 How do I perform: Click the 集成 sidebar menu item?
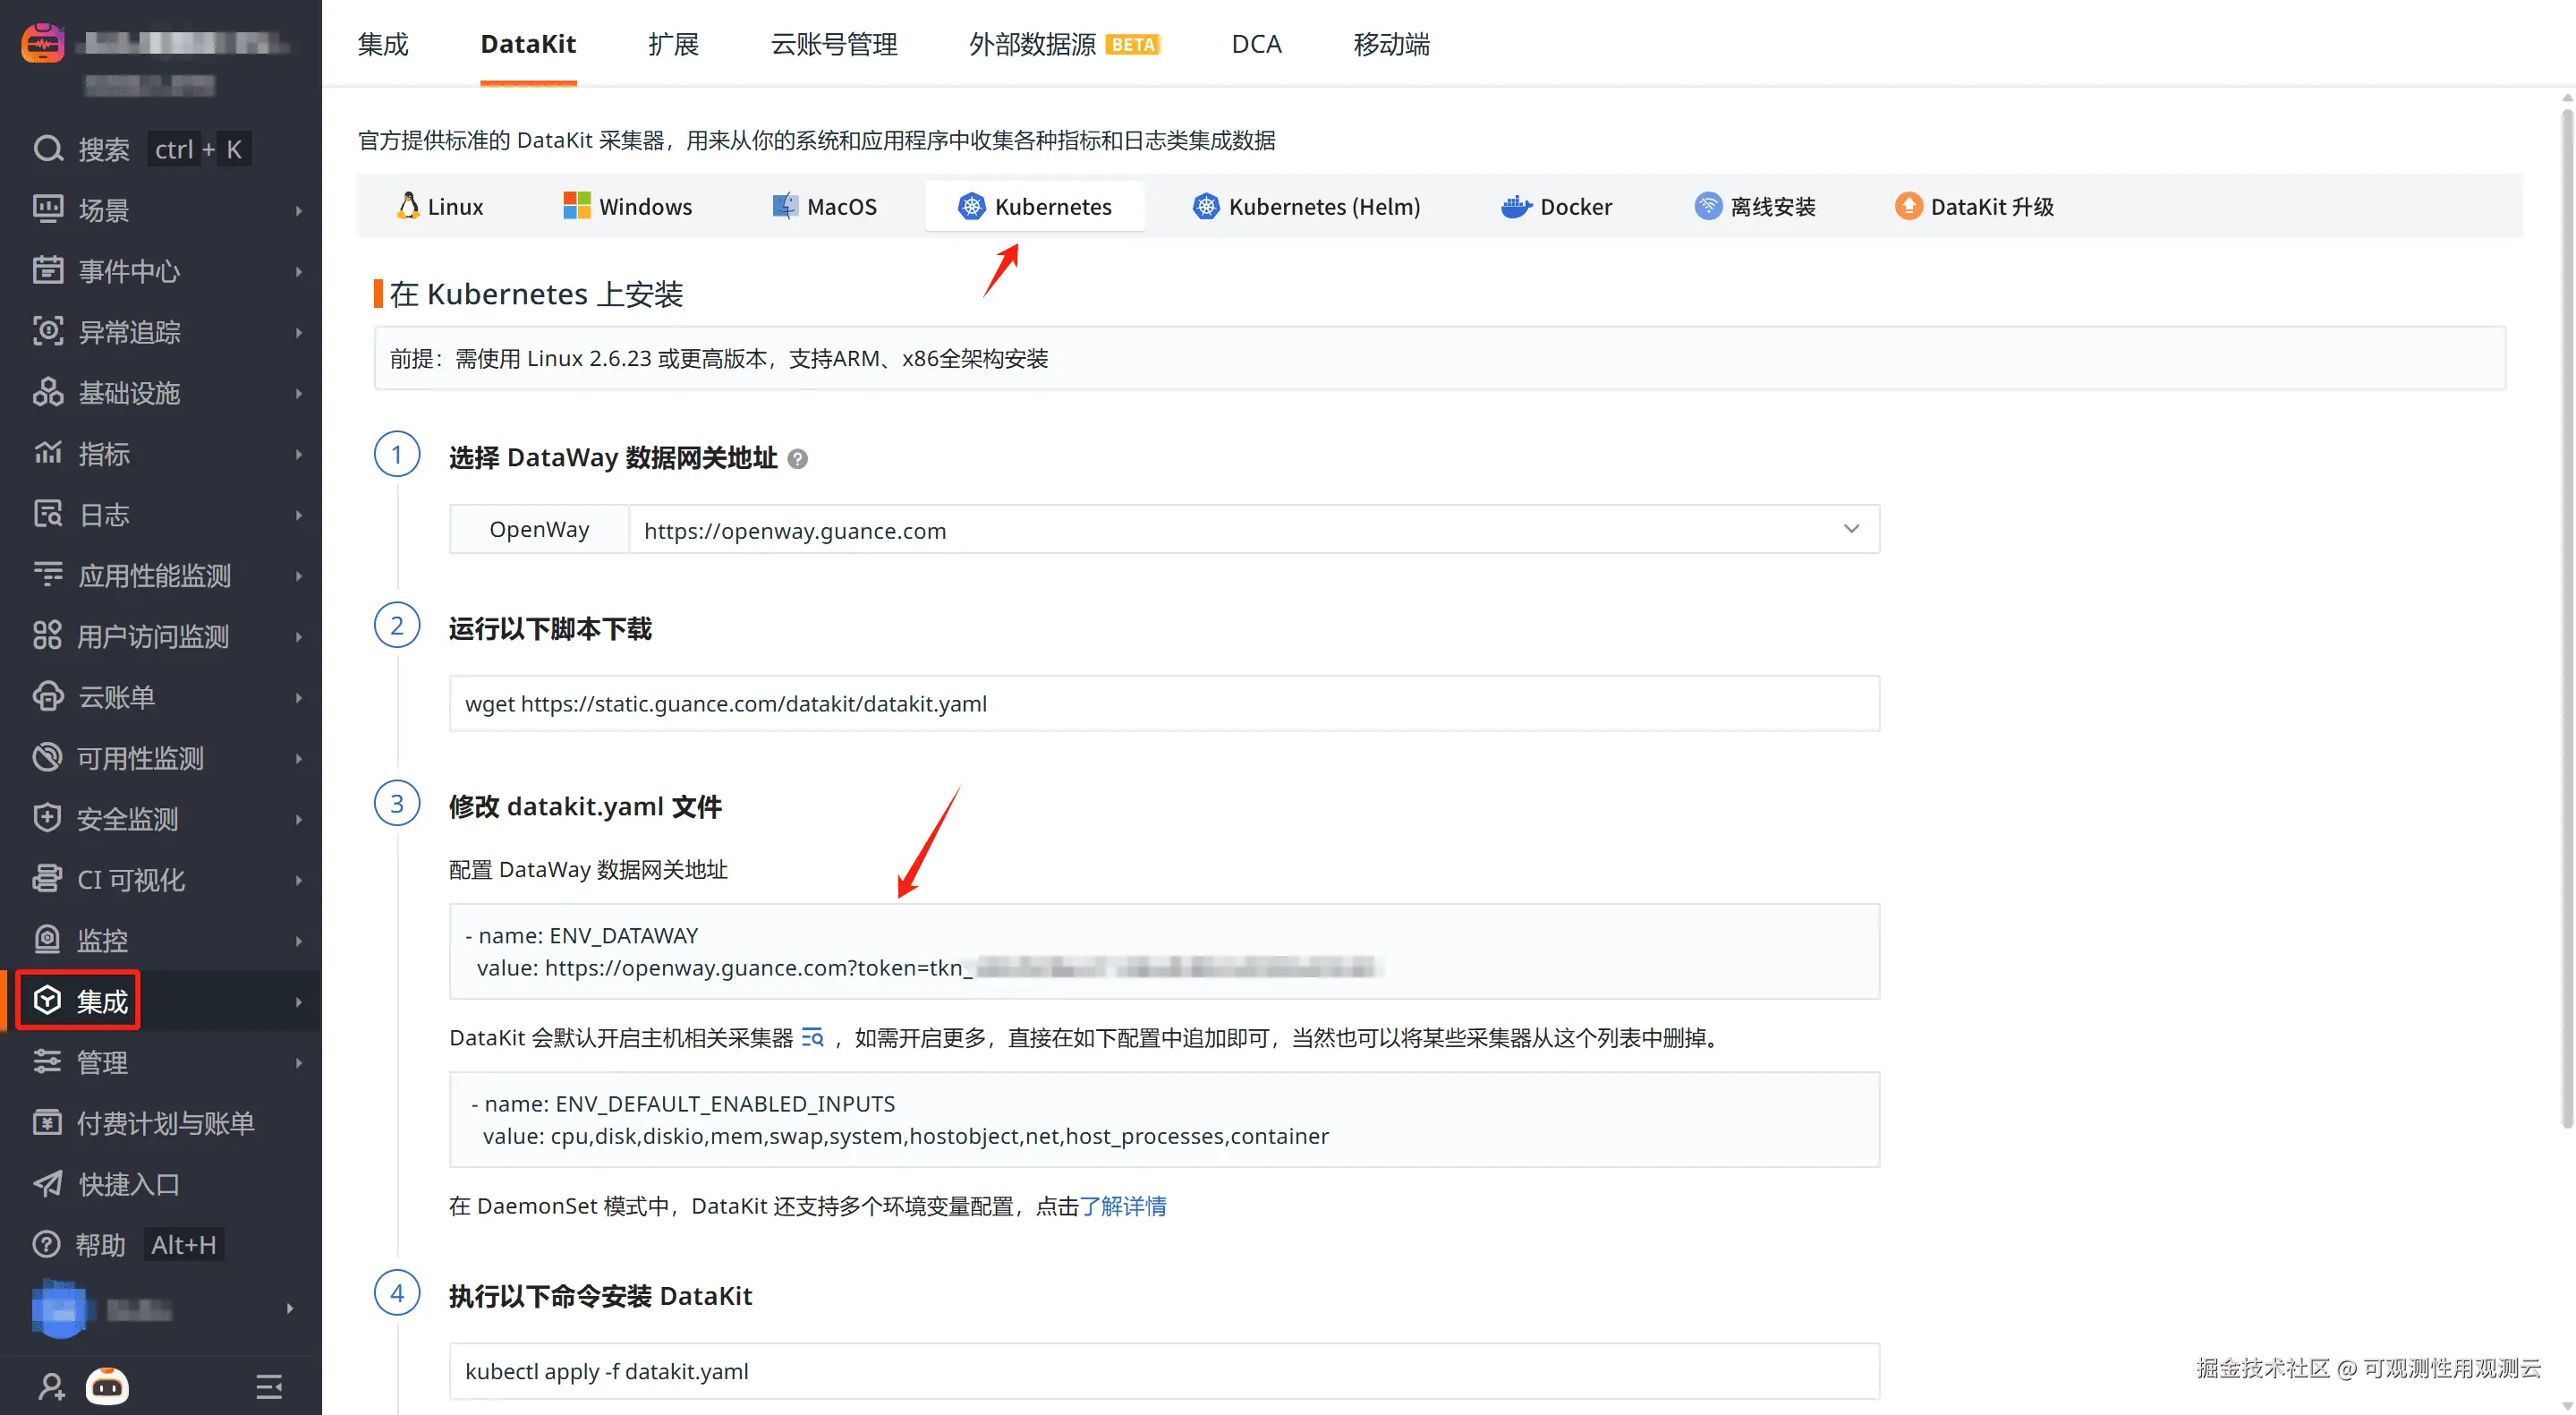pyautogui.click(x=160, y=1001)
